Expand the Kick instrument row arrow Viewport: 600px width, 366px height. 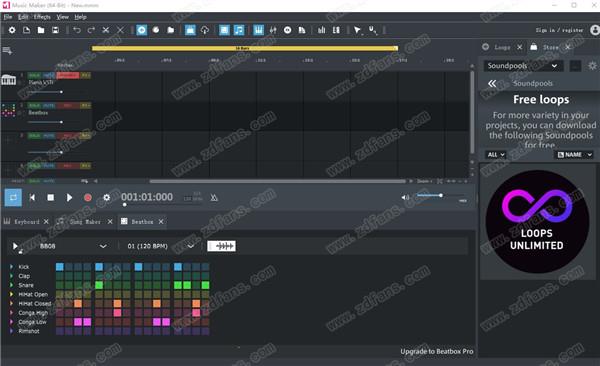pos(11,266)
